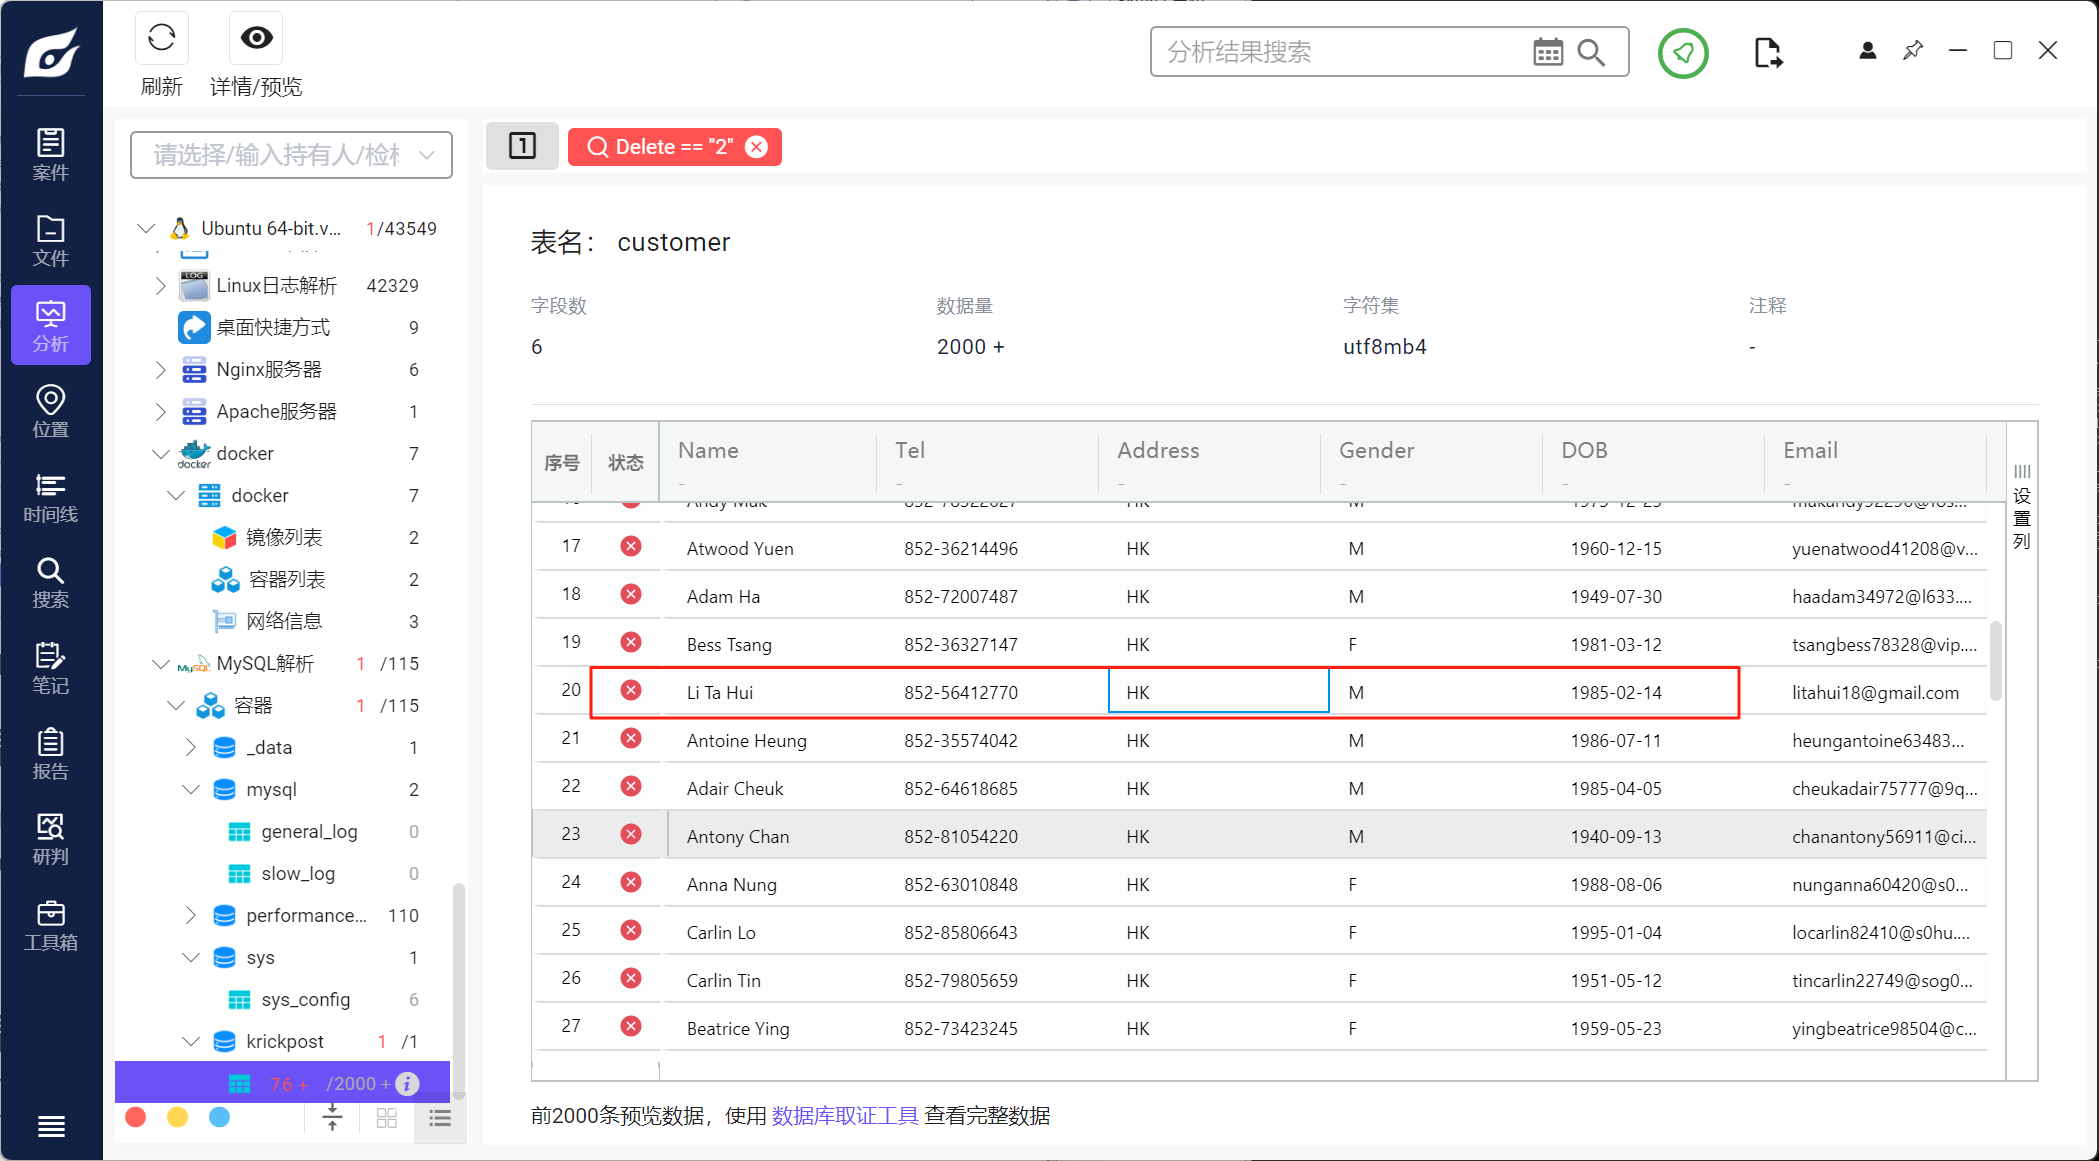
Task: Open the Timeline (时间线) sidebar section
Action: 50,497
